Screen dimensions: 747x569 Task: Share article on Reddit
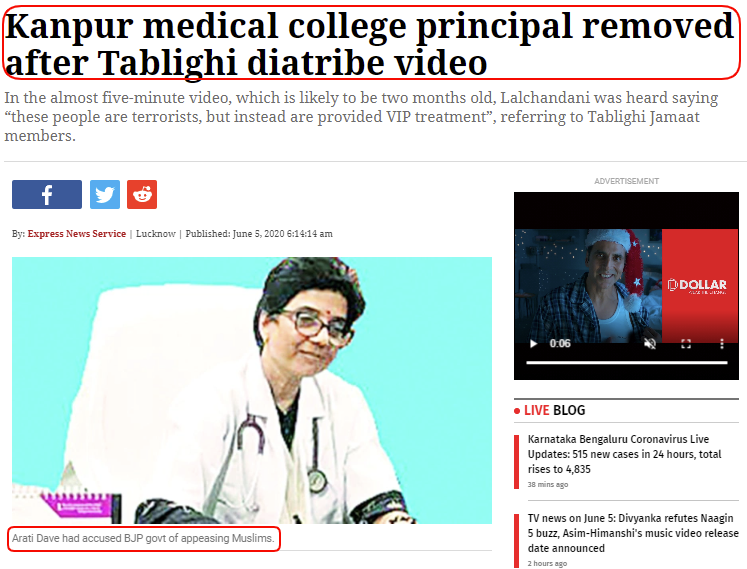tap(142, 194)
